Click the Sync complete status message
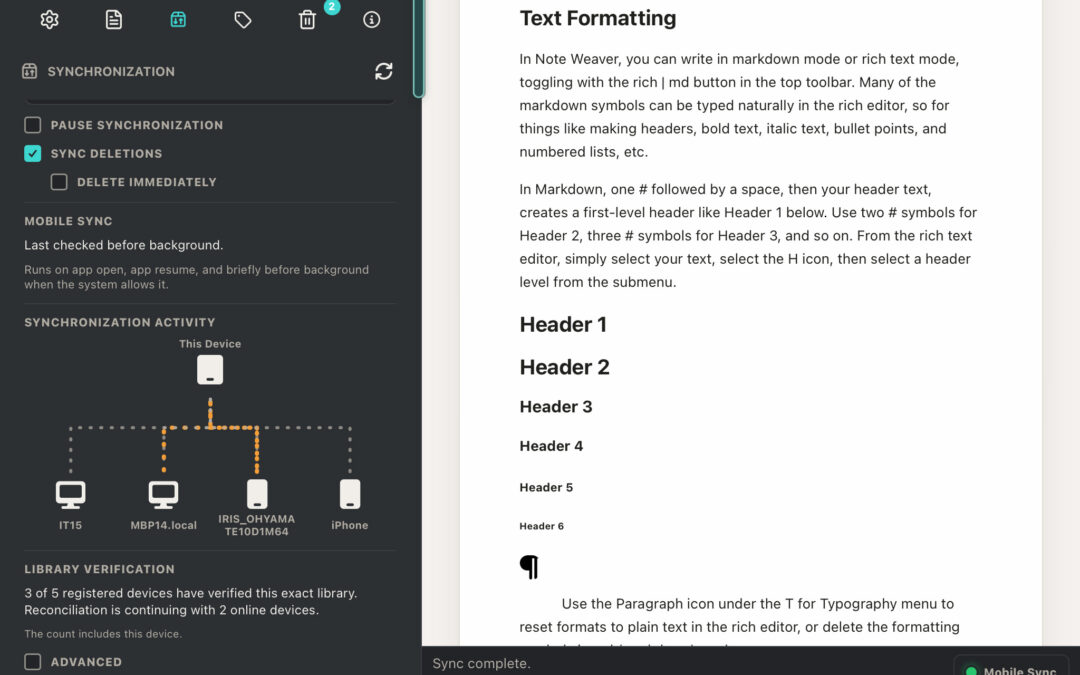The image size is (1080, 675). (x=481, y=663)
